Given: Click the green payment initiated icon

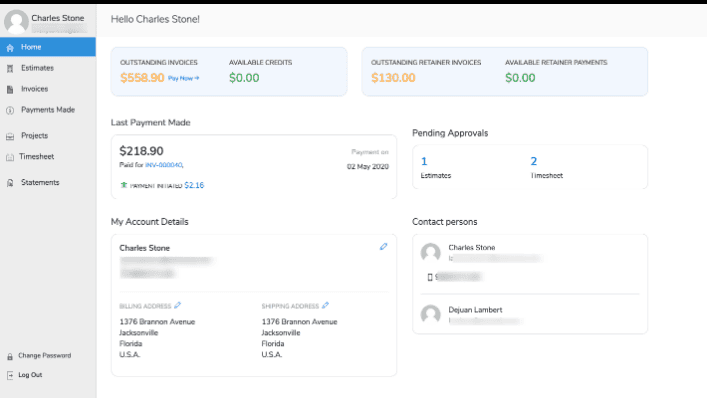Looking at the screenshot, I should tap(124, 185).
